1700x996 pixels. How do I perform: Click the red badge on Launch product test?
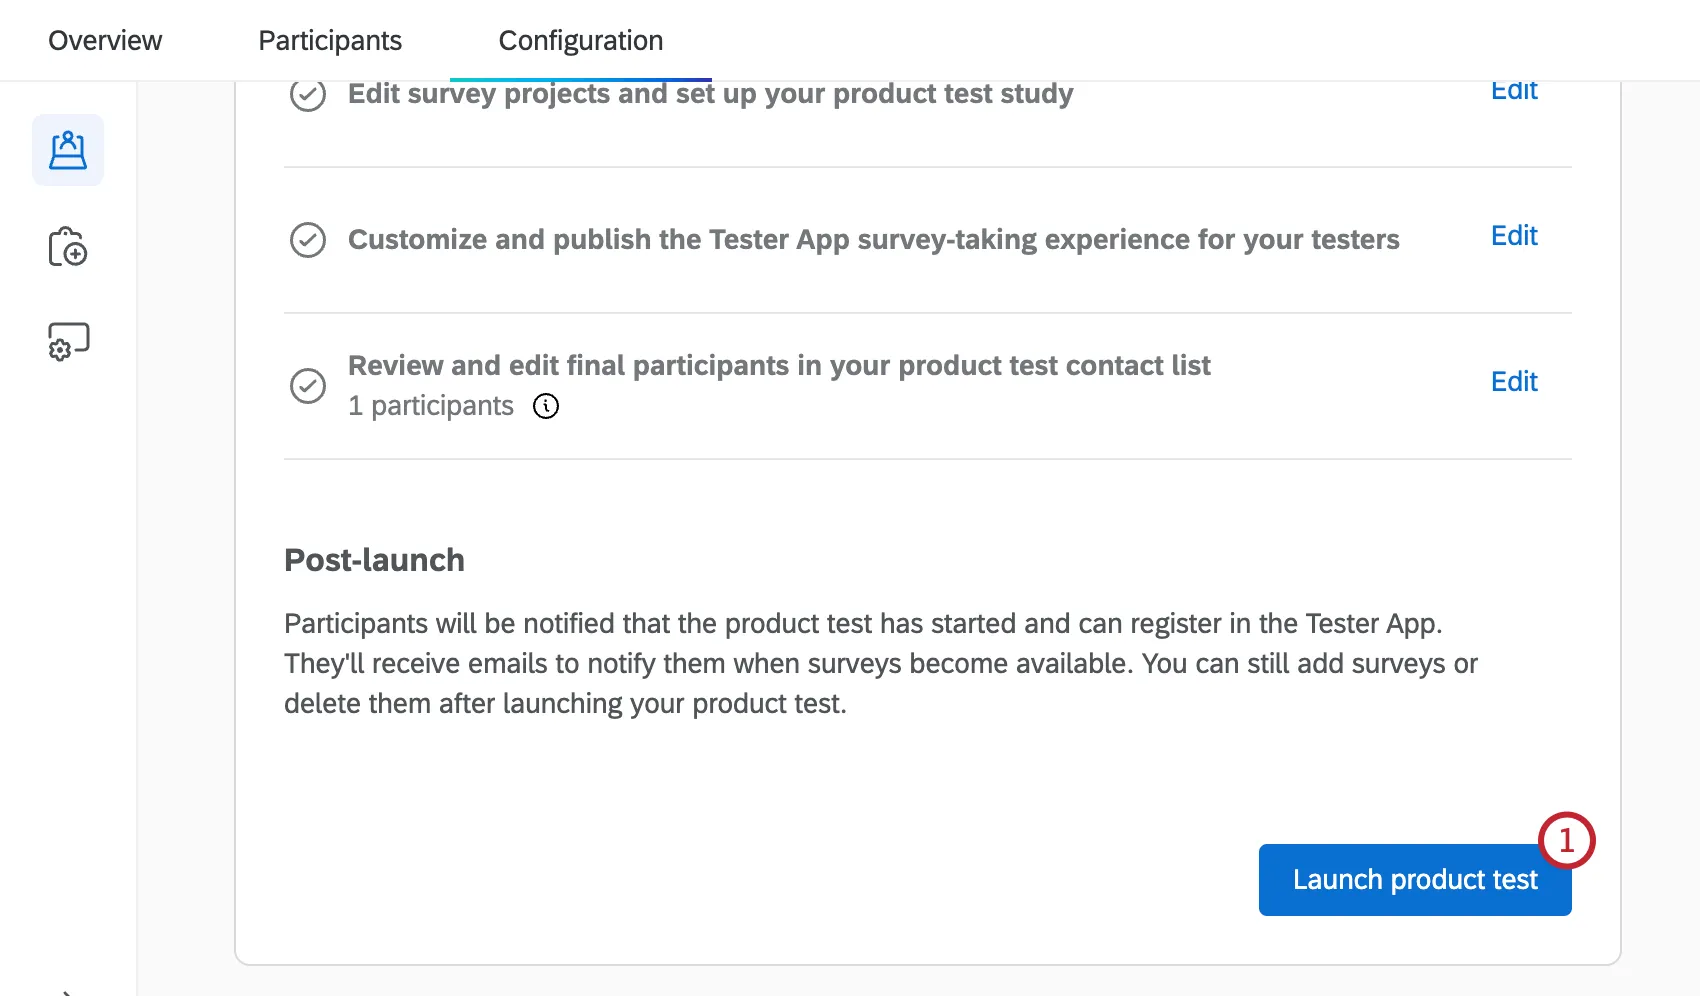click(1568, 841)
